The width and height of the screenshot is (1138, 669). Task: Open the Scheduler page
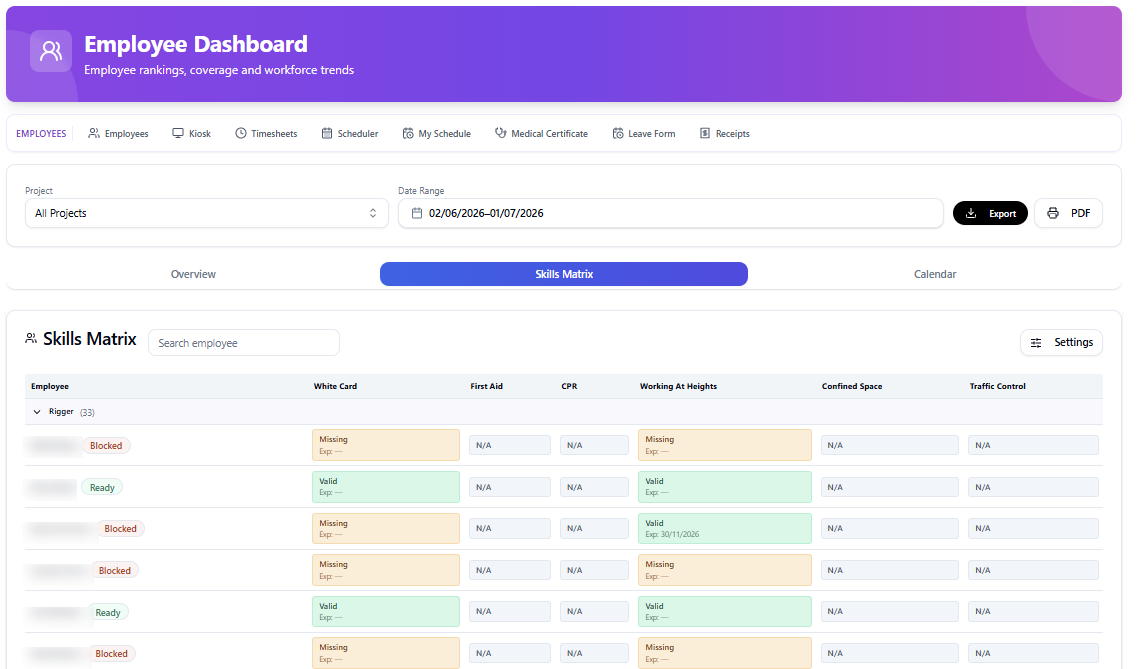point(350,134)
